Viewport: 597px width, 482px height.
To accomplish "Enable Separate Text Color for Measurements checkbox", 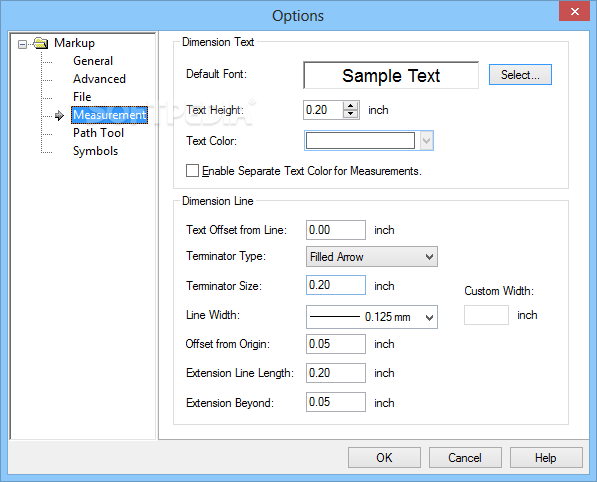I will (192, 171).
